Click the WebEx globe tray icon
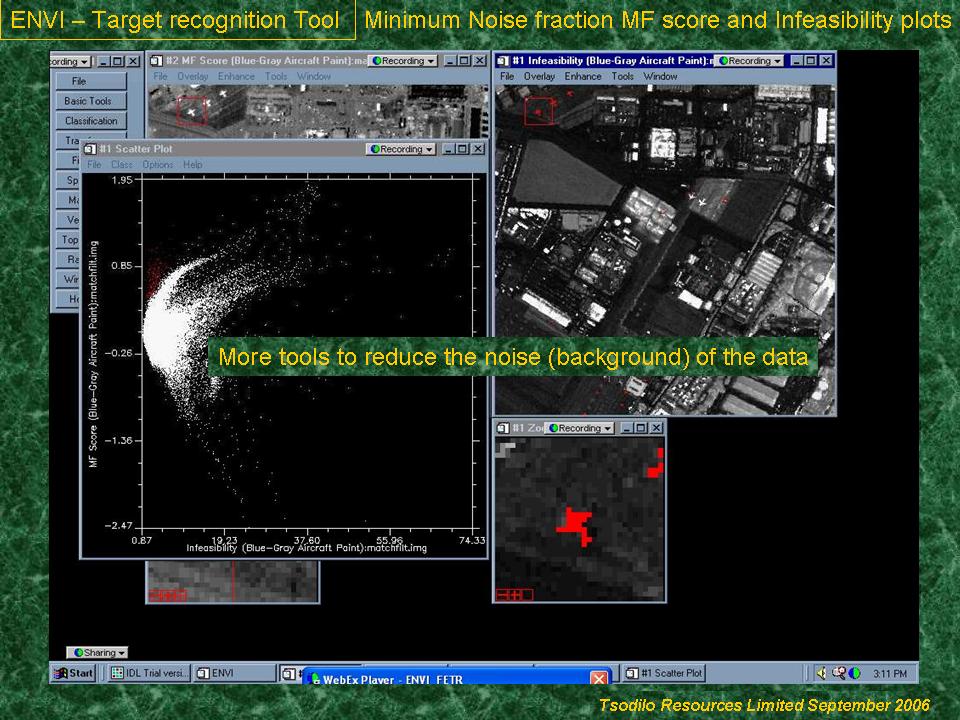This screenshot has width=960, height=720. tap(854, 673)
